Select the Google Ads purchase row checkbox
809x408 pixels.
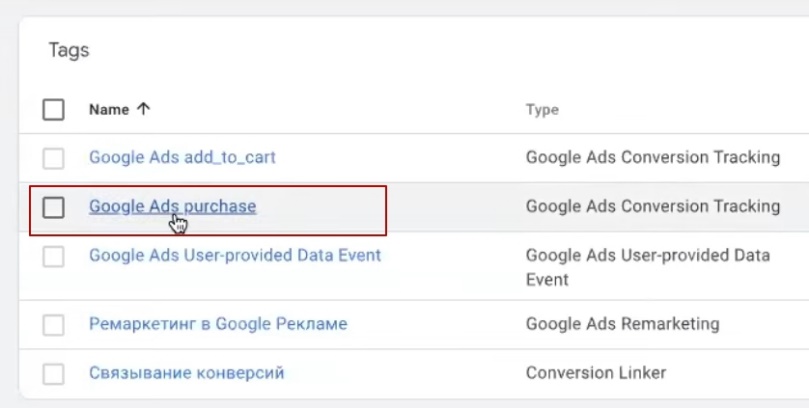coord(54,207)
